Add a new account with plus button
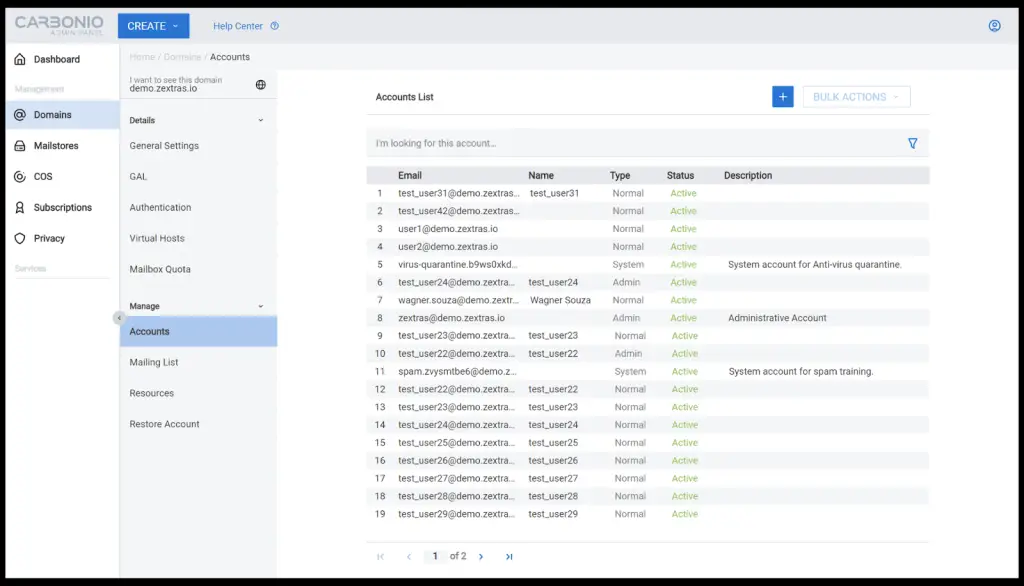Viewport: 1024px width, 586px height. point(782,97)
